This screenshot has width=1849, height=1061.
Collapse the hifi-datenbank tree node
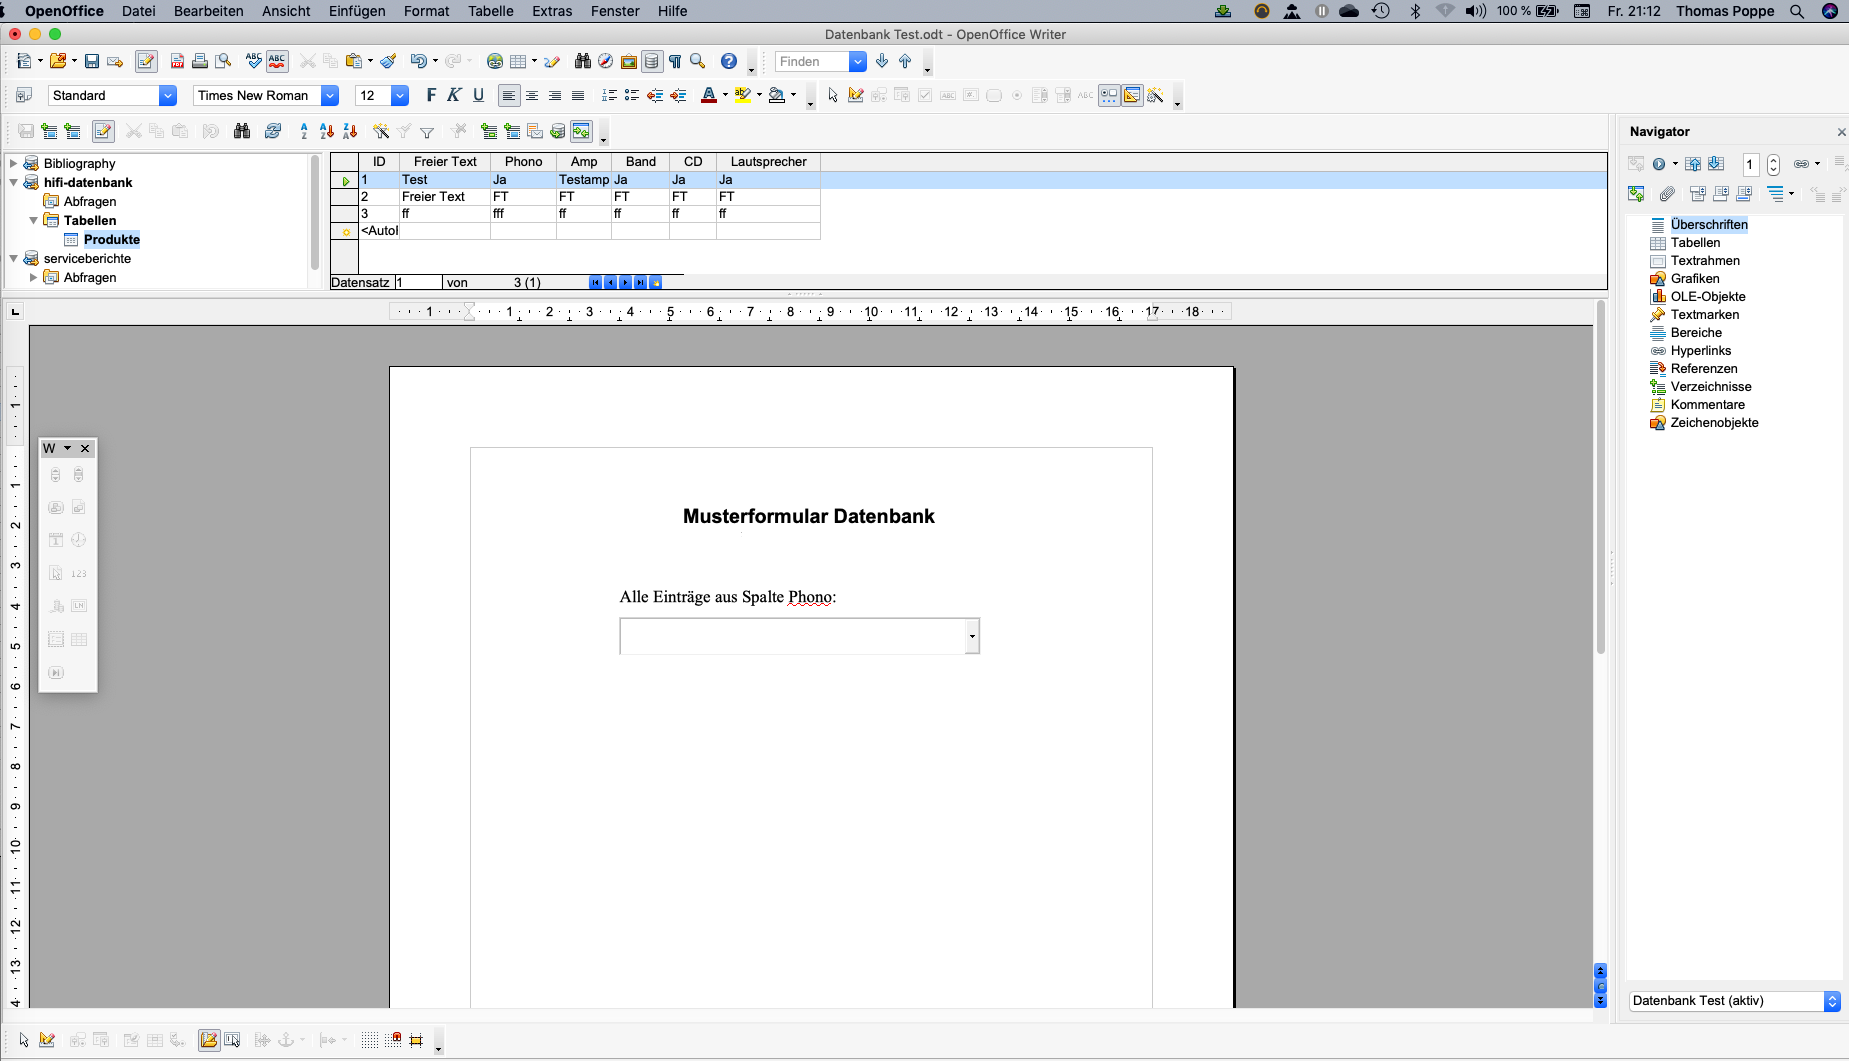[x=14, y=183]
